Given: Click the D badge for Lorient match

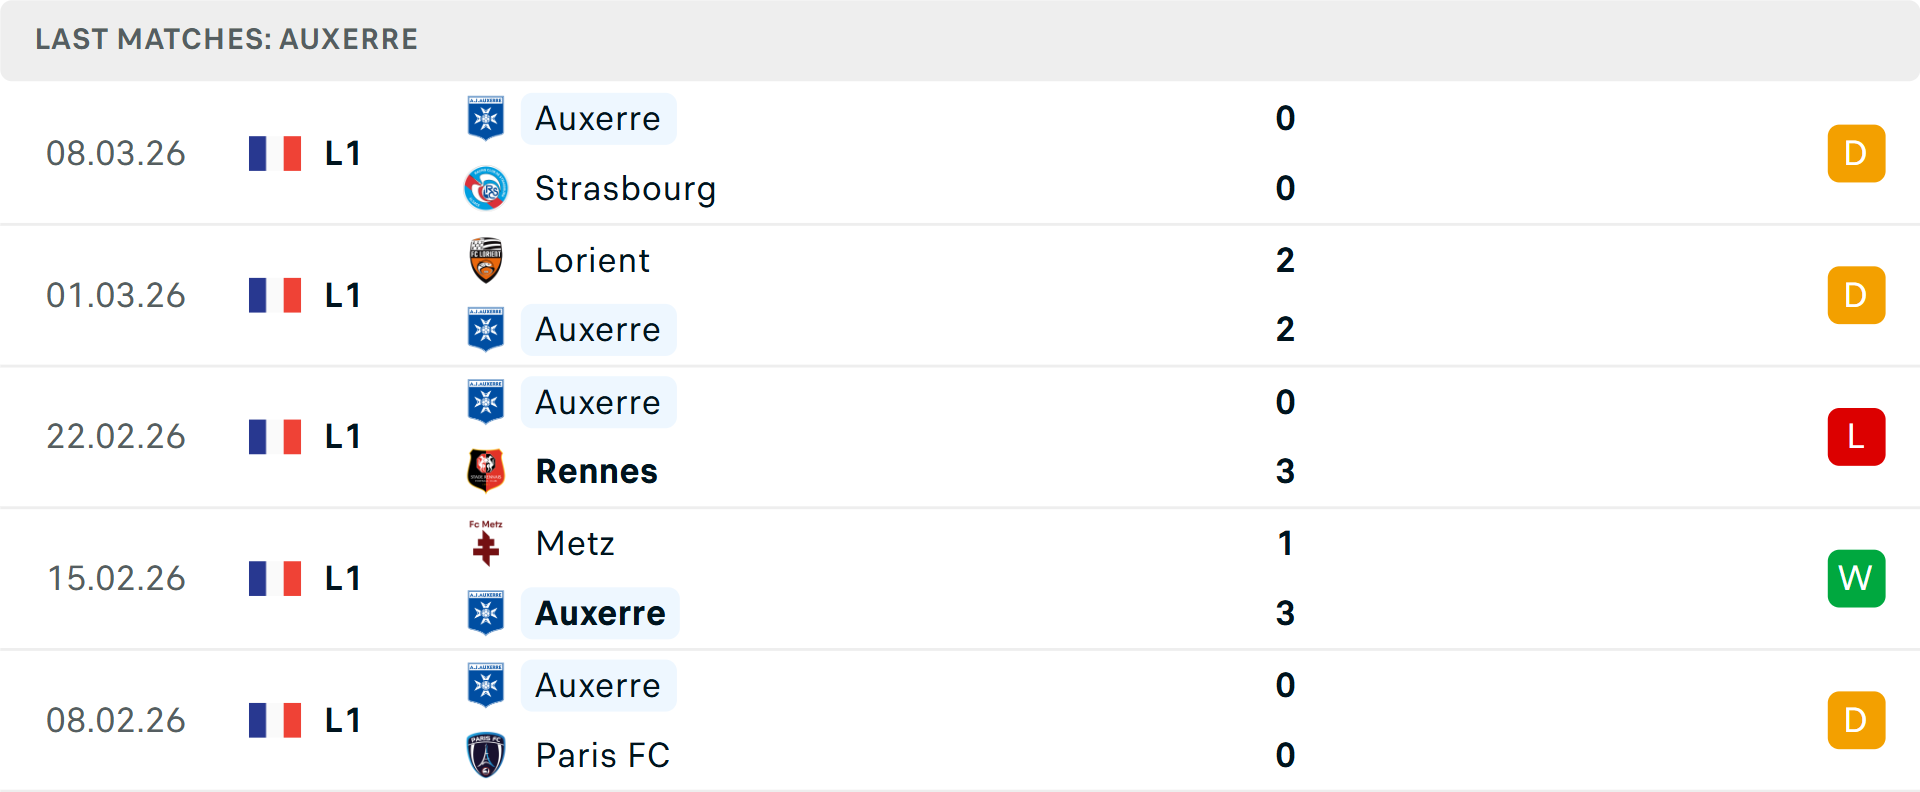Looking at the screenshot, I should [x=1856, y=295].
